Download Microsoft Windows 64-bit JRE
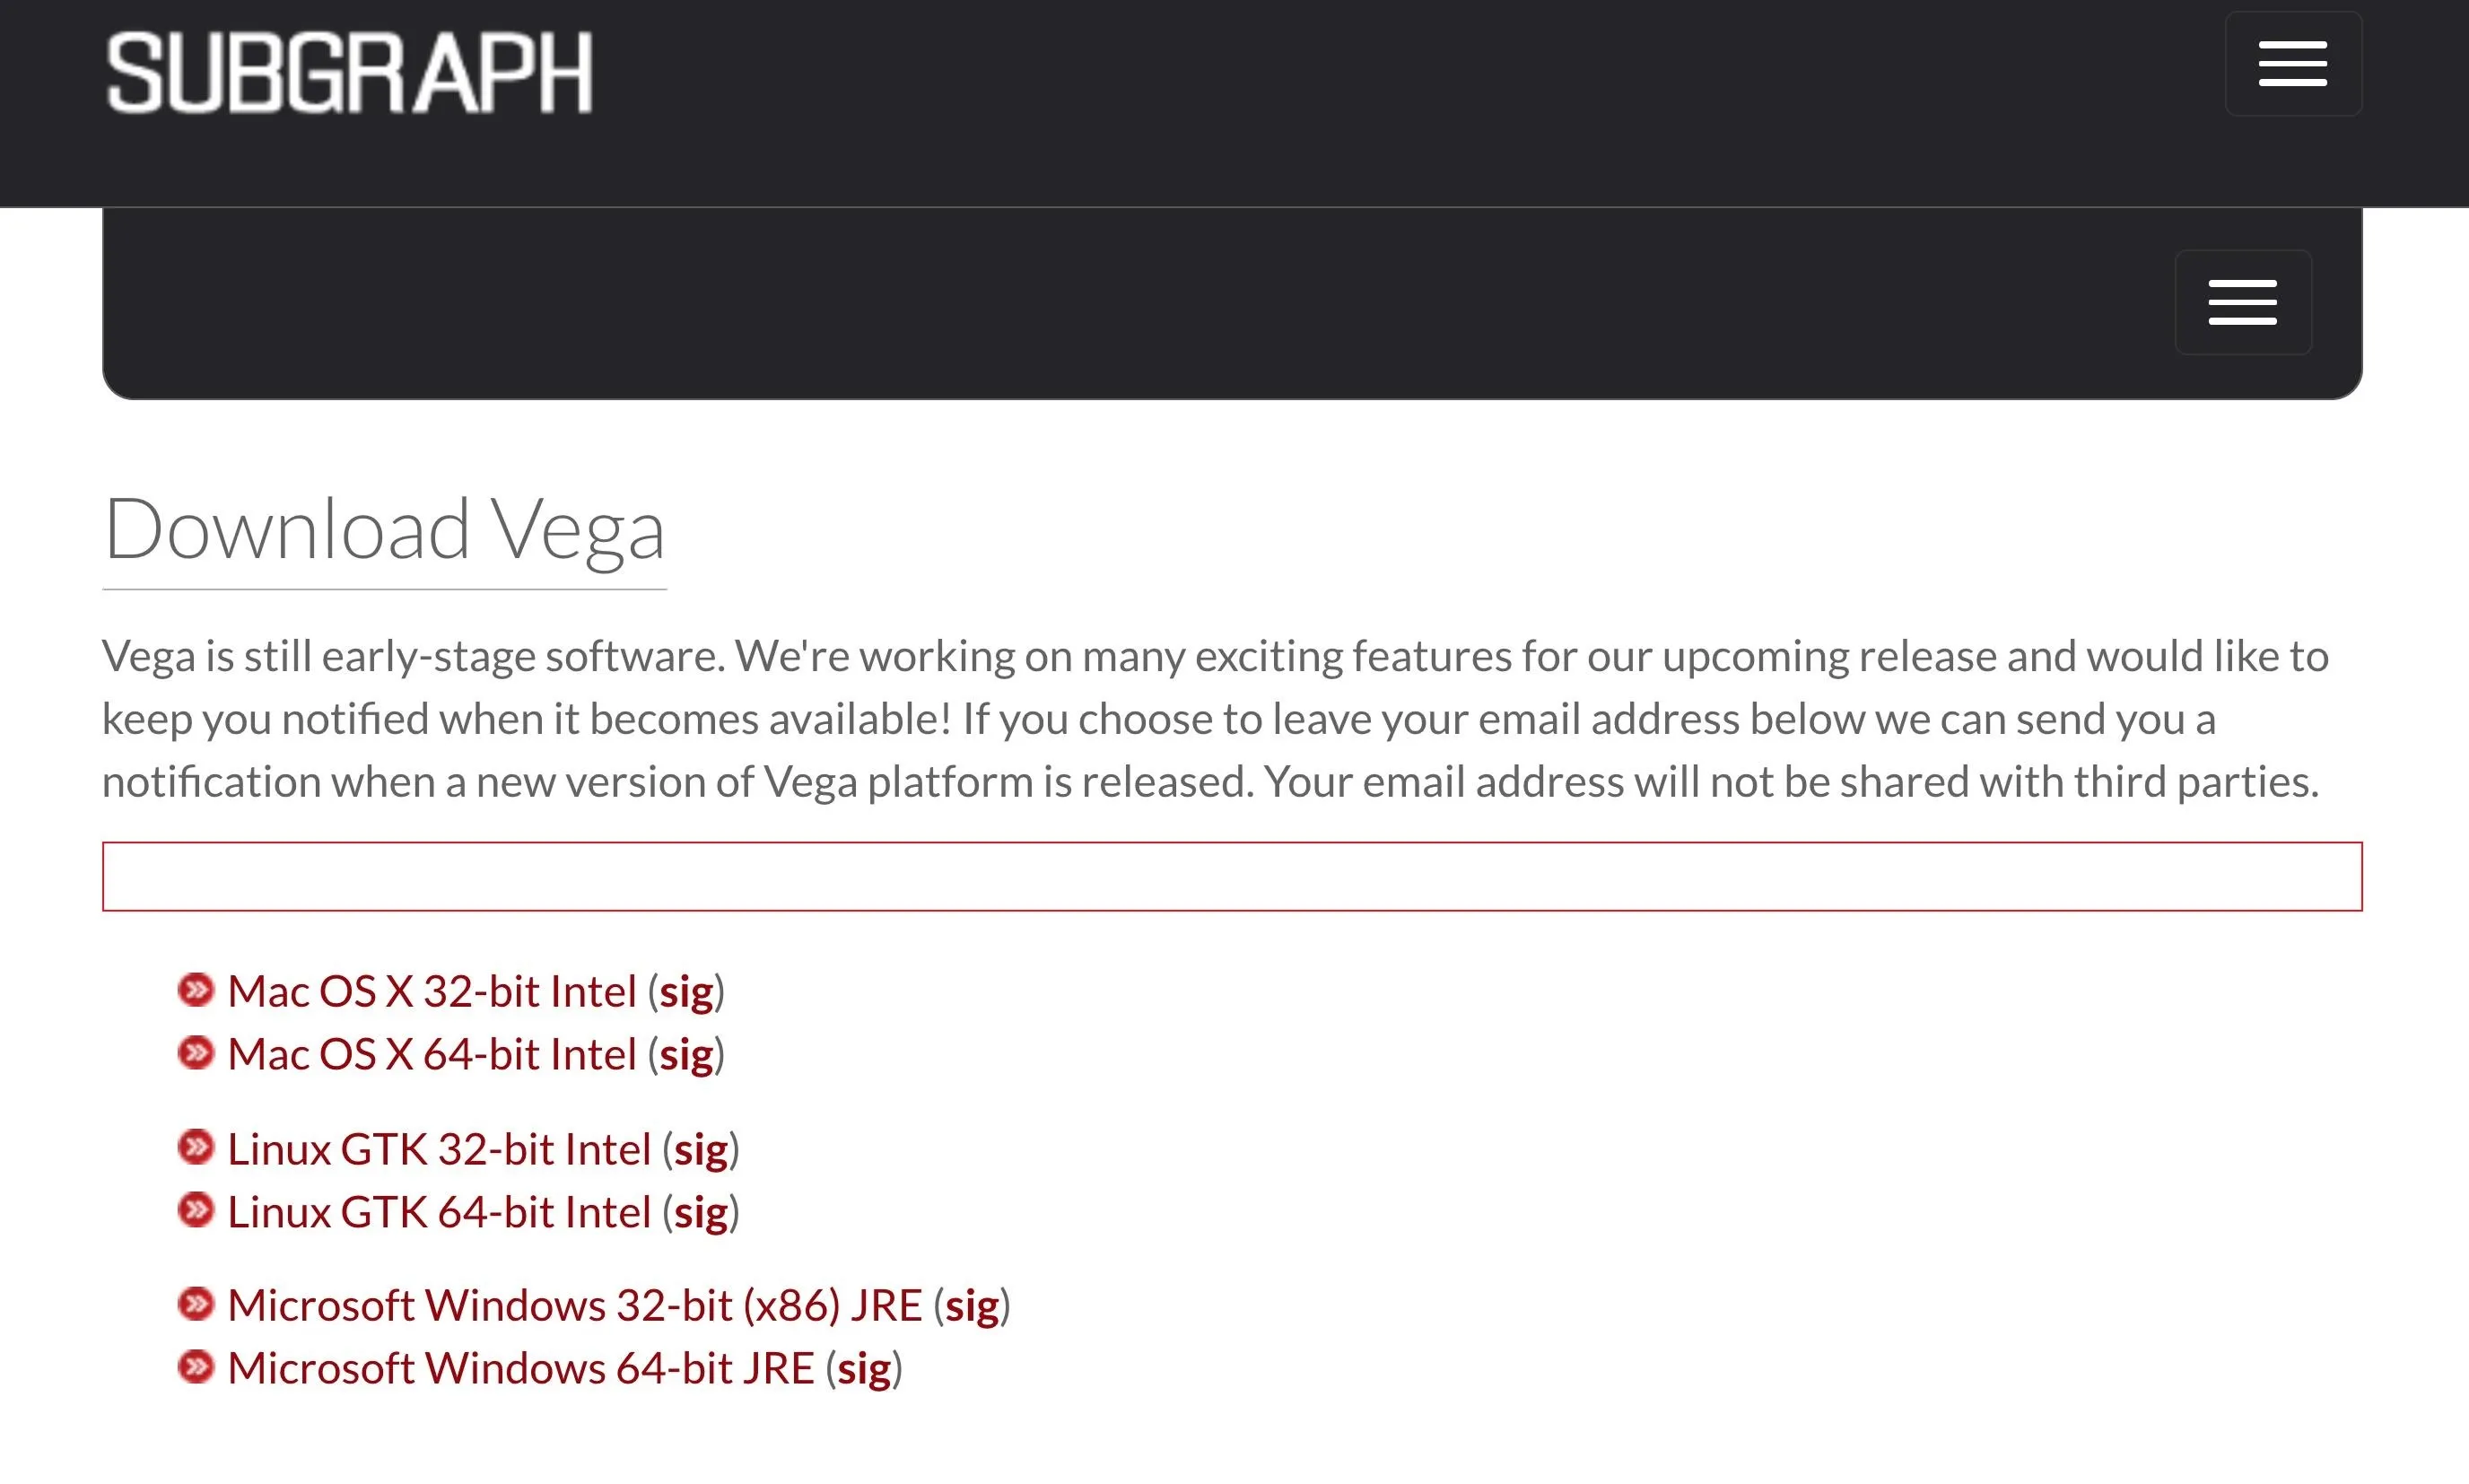Image resolution: width=2469 pixels, height=1484 pixels. coord(521,1369)
